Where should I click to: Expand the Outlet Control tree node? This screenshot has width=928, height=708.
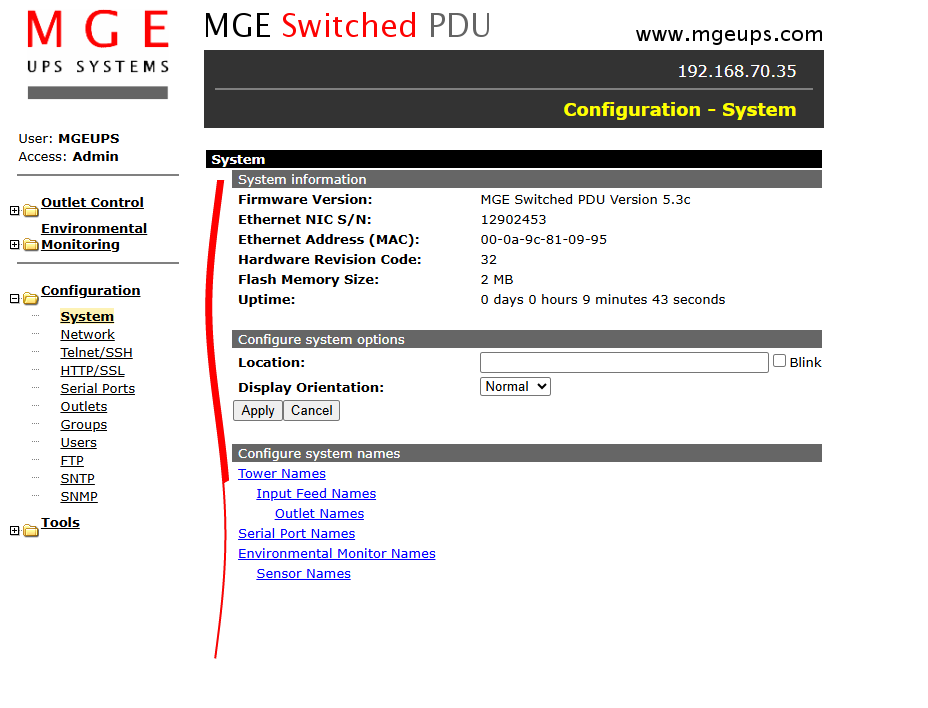pyautogui.click(x=14, y=211)
